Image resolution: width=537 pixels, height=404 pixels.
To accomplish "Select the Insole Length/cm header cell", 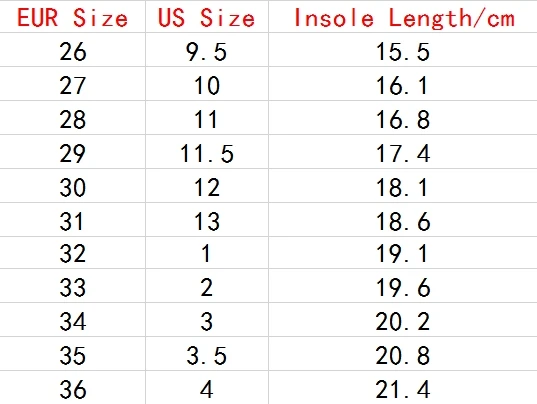I will pyautogui.click(x=403, y=17).
